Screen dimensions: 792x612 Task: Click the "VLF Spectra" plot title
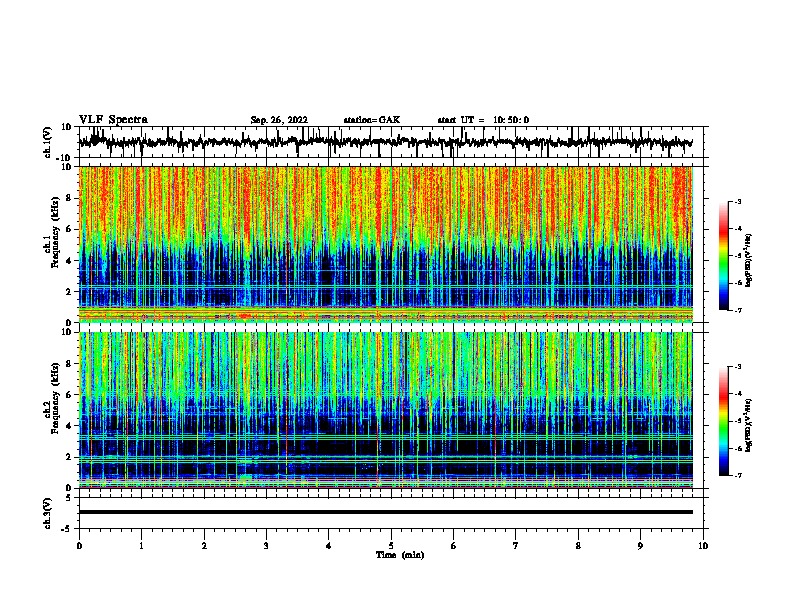tap(113, 119)
